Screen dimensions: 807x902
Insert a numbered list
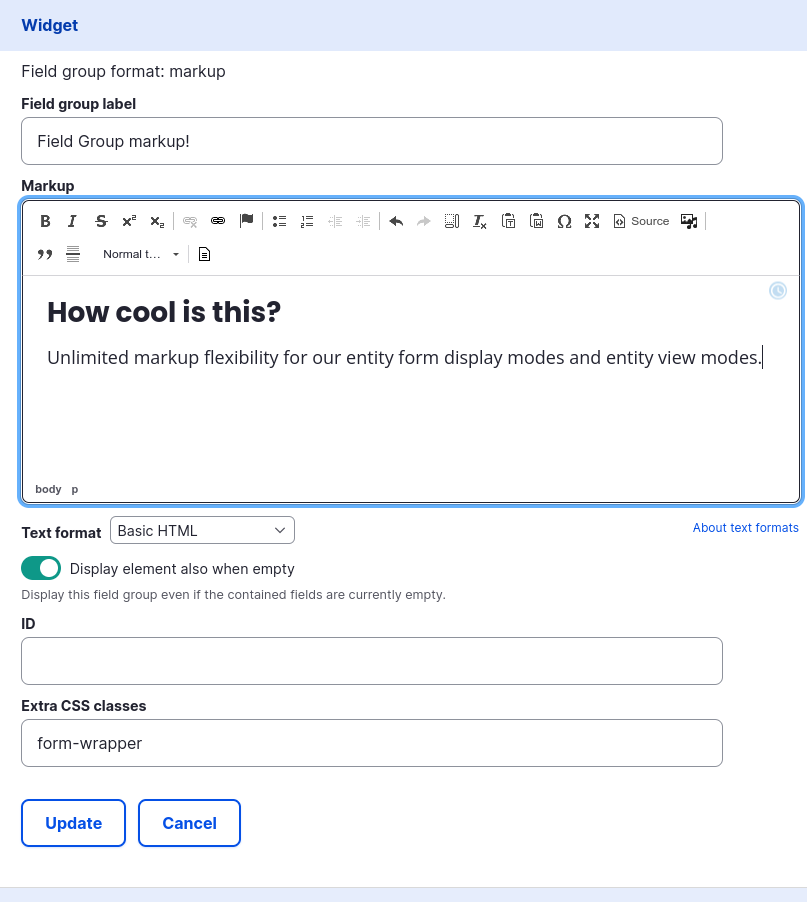tap(308, 221)
